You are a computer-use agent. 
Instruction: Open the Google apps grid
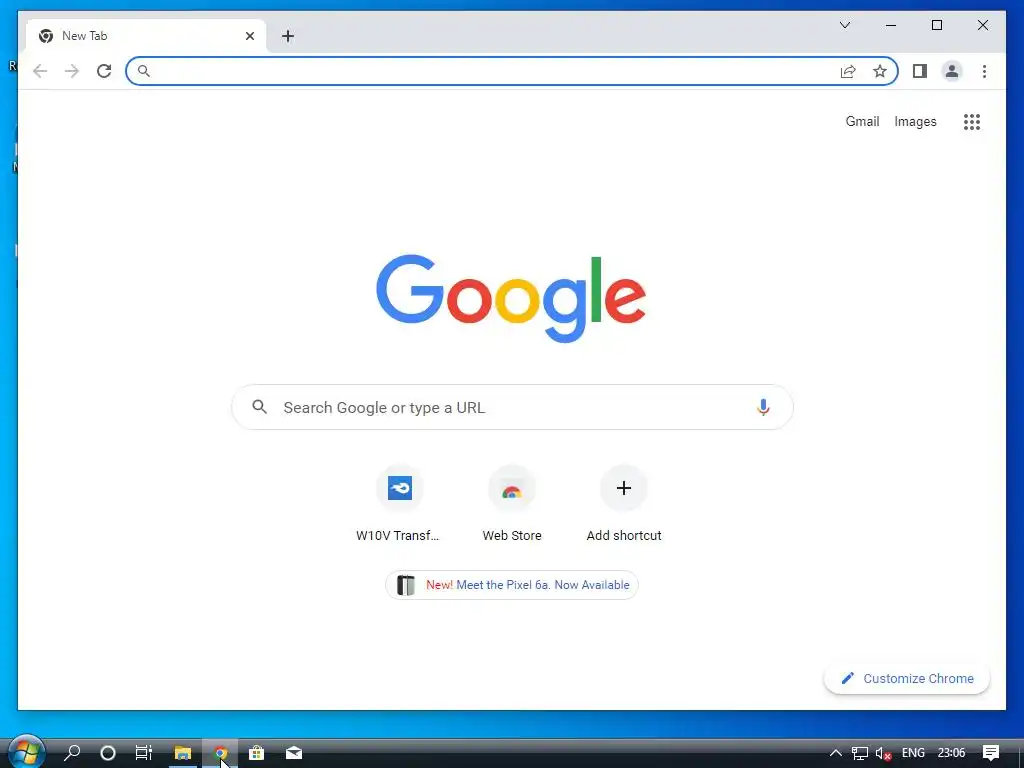pos(972,121)
